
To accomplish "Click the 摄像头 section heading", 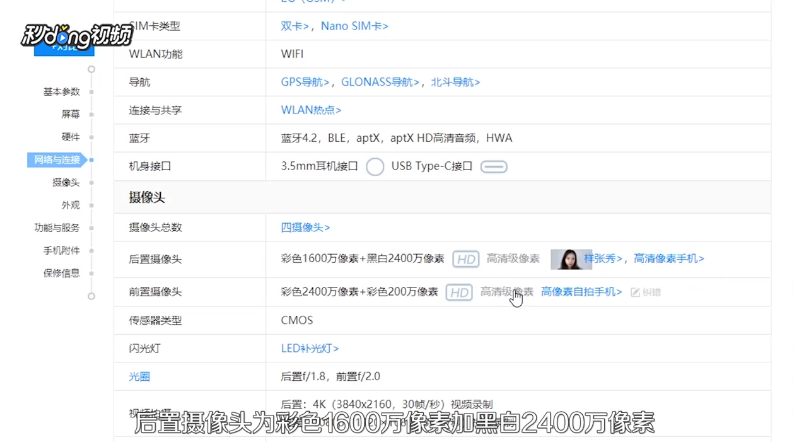I will [x=147, y=197].
